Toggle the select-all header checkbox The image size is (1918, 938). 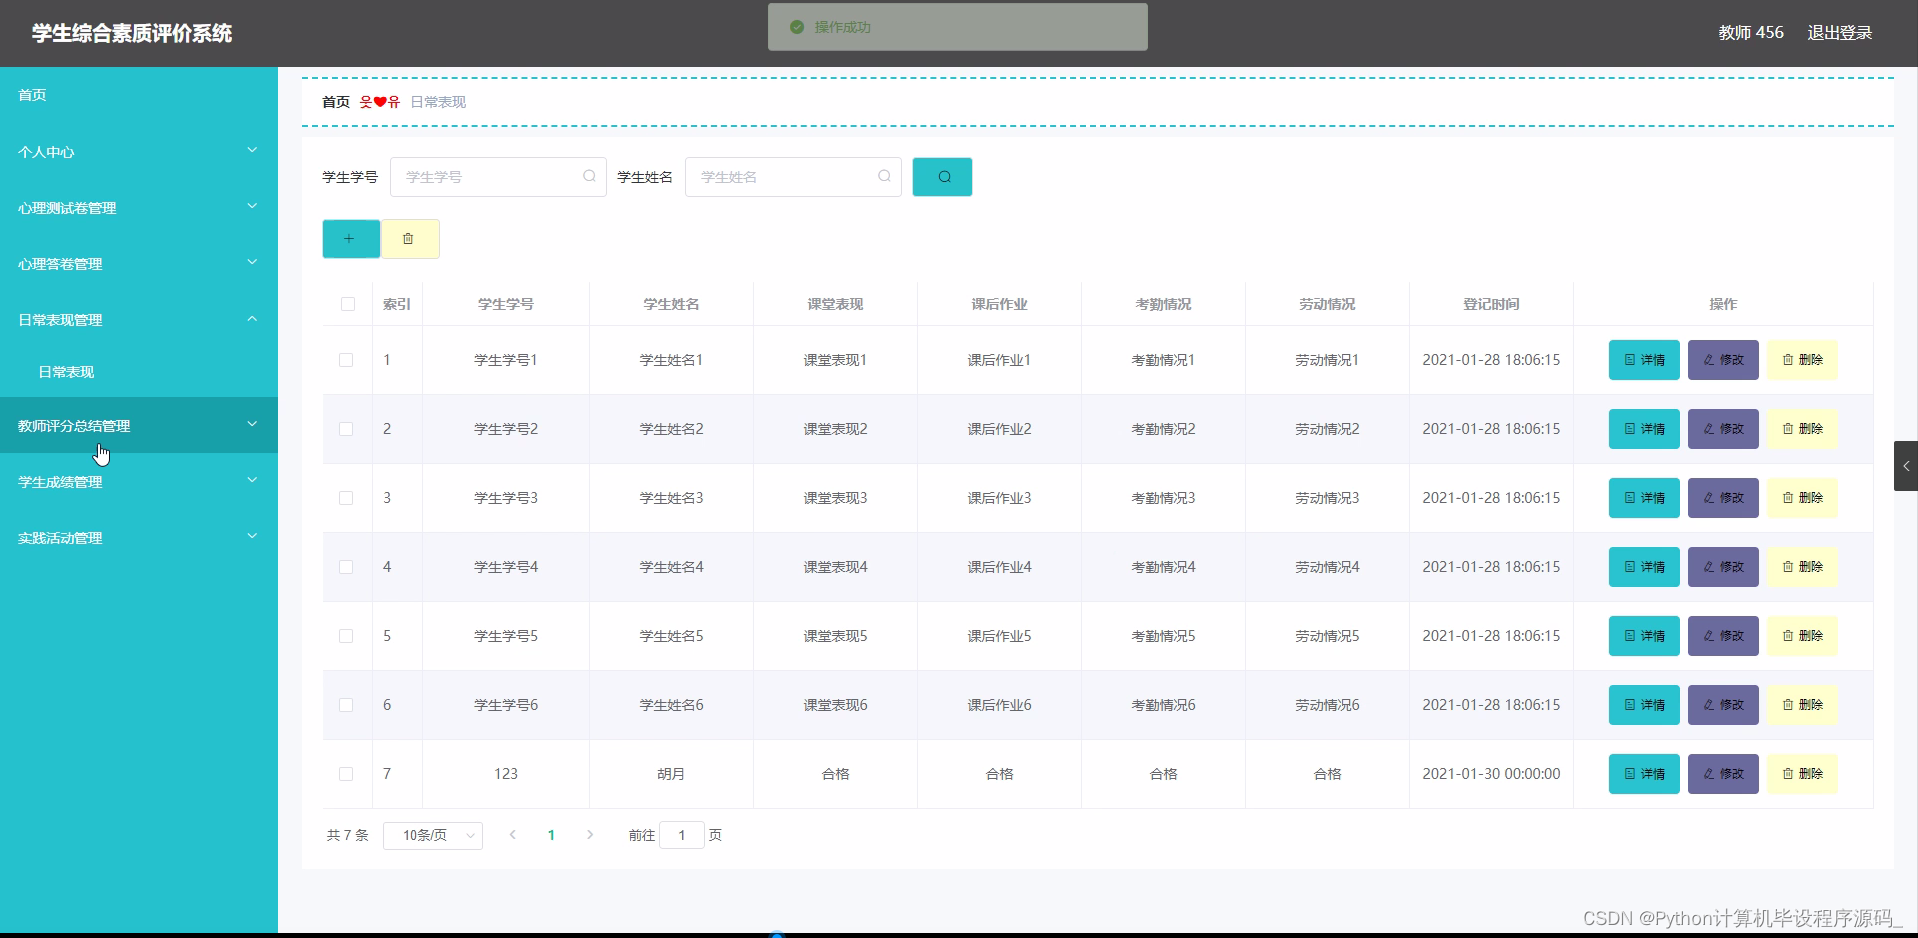(x=348, y=304)
